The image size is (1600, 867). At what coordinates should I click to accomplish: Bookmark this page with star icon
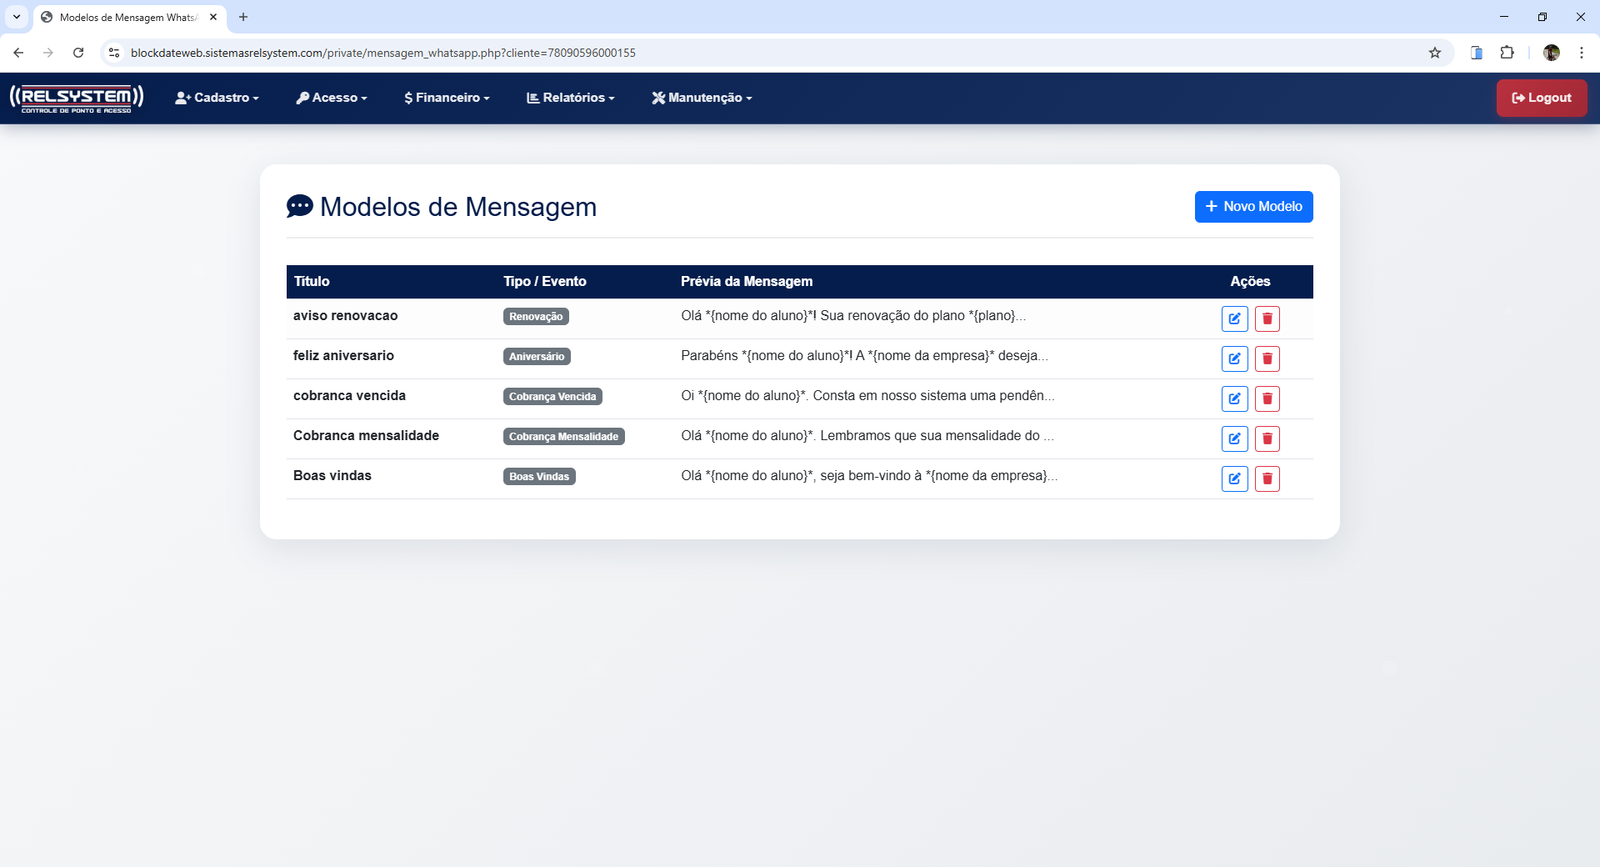(x=1435, y=53)
